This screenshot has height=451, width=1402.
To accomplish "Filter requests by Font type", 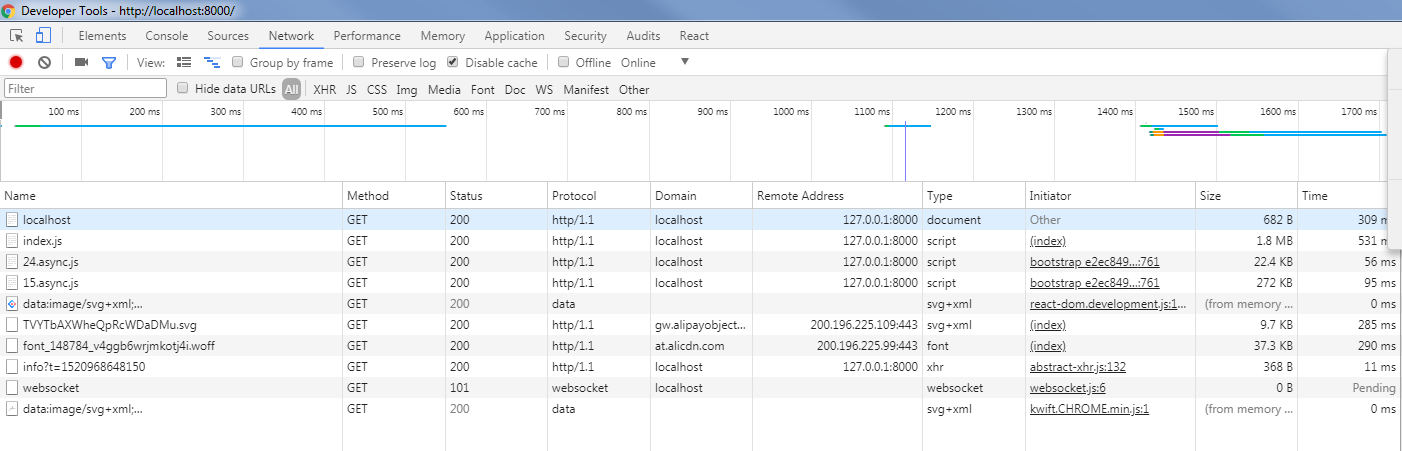I will [x=483, y=89].
